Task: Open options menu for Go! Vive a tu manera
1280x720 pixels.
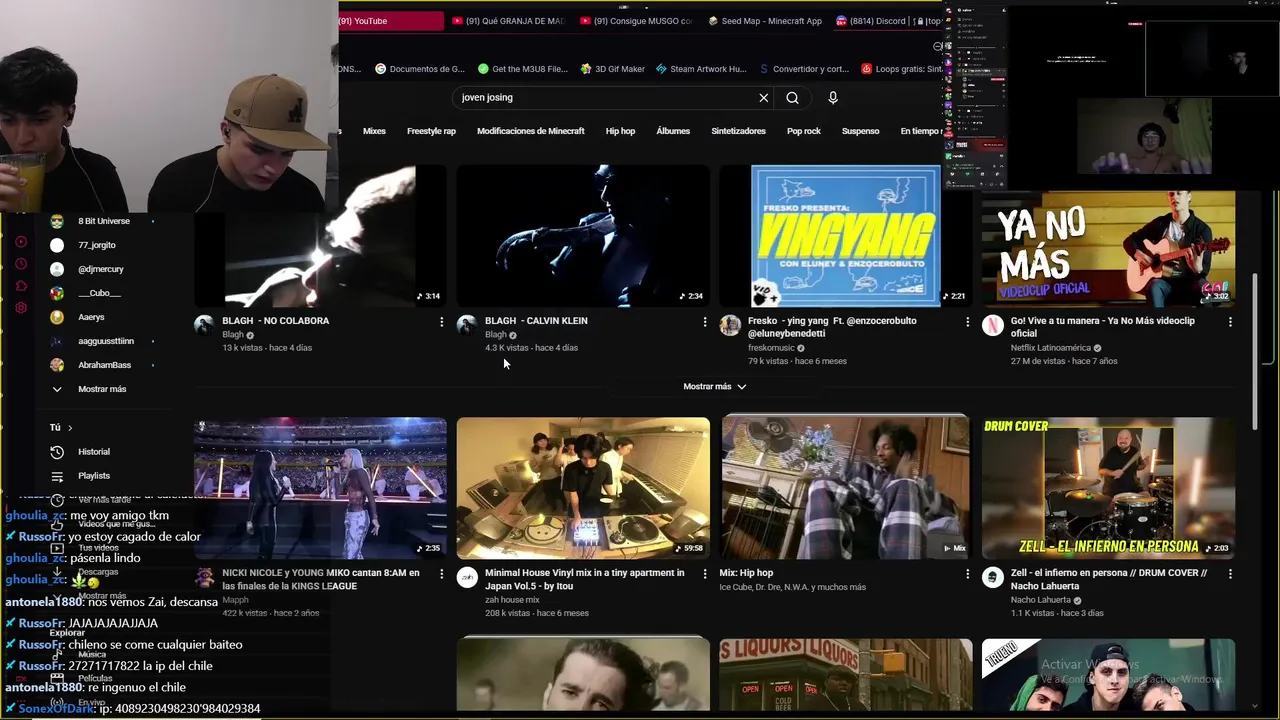Action: coord(1230,322)
